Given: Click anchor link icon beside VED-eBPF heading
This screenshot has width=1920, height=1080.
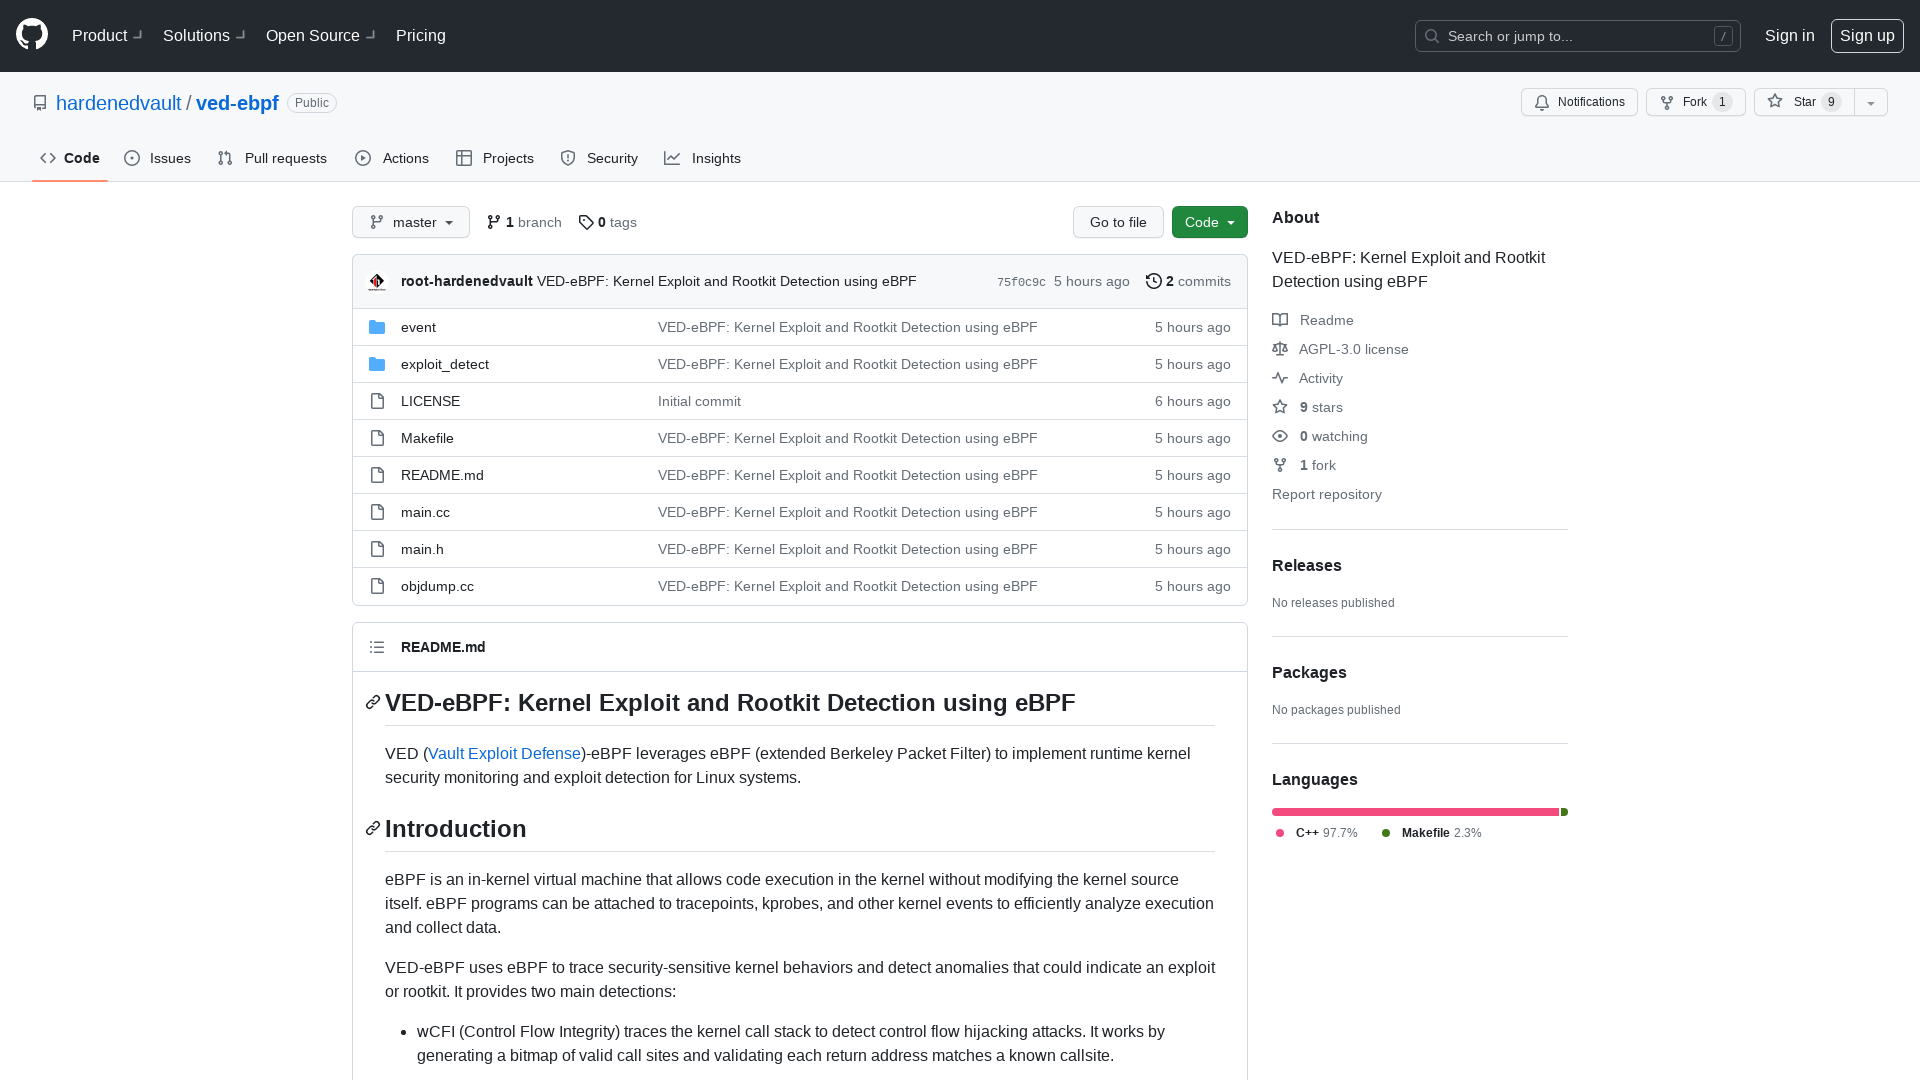Looking at the screenshot, I should (373, 703).
